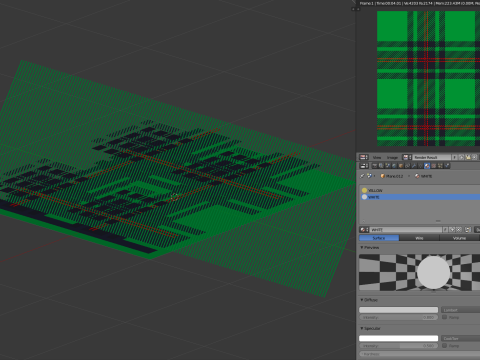Screen dimensions: 480x360
Task: Open the image editor type selector
Action: pos(364,157)
